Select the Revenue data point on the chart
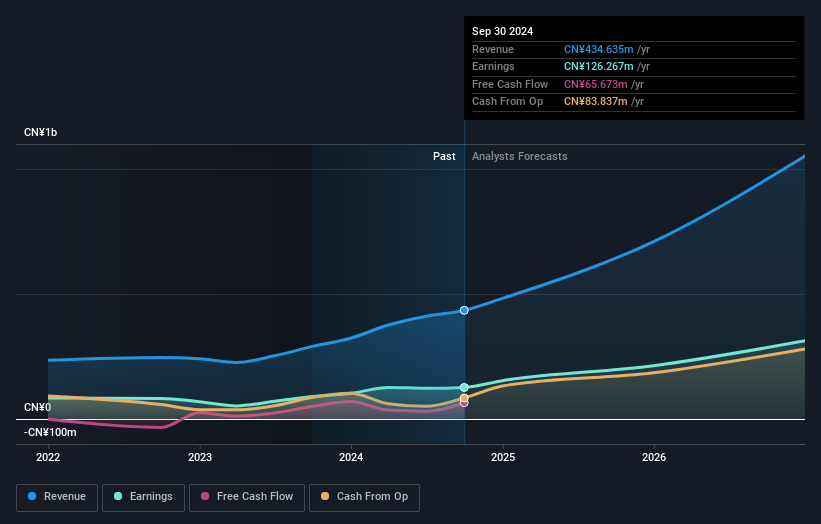This screenshot has width=821, height=524. click(464, 310)
